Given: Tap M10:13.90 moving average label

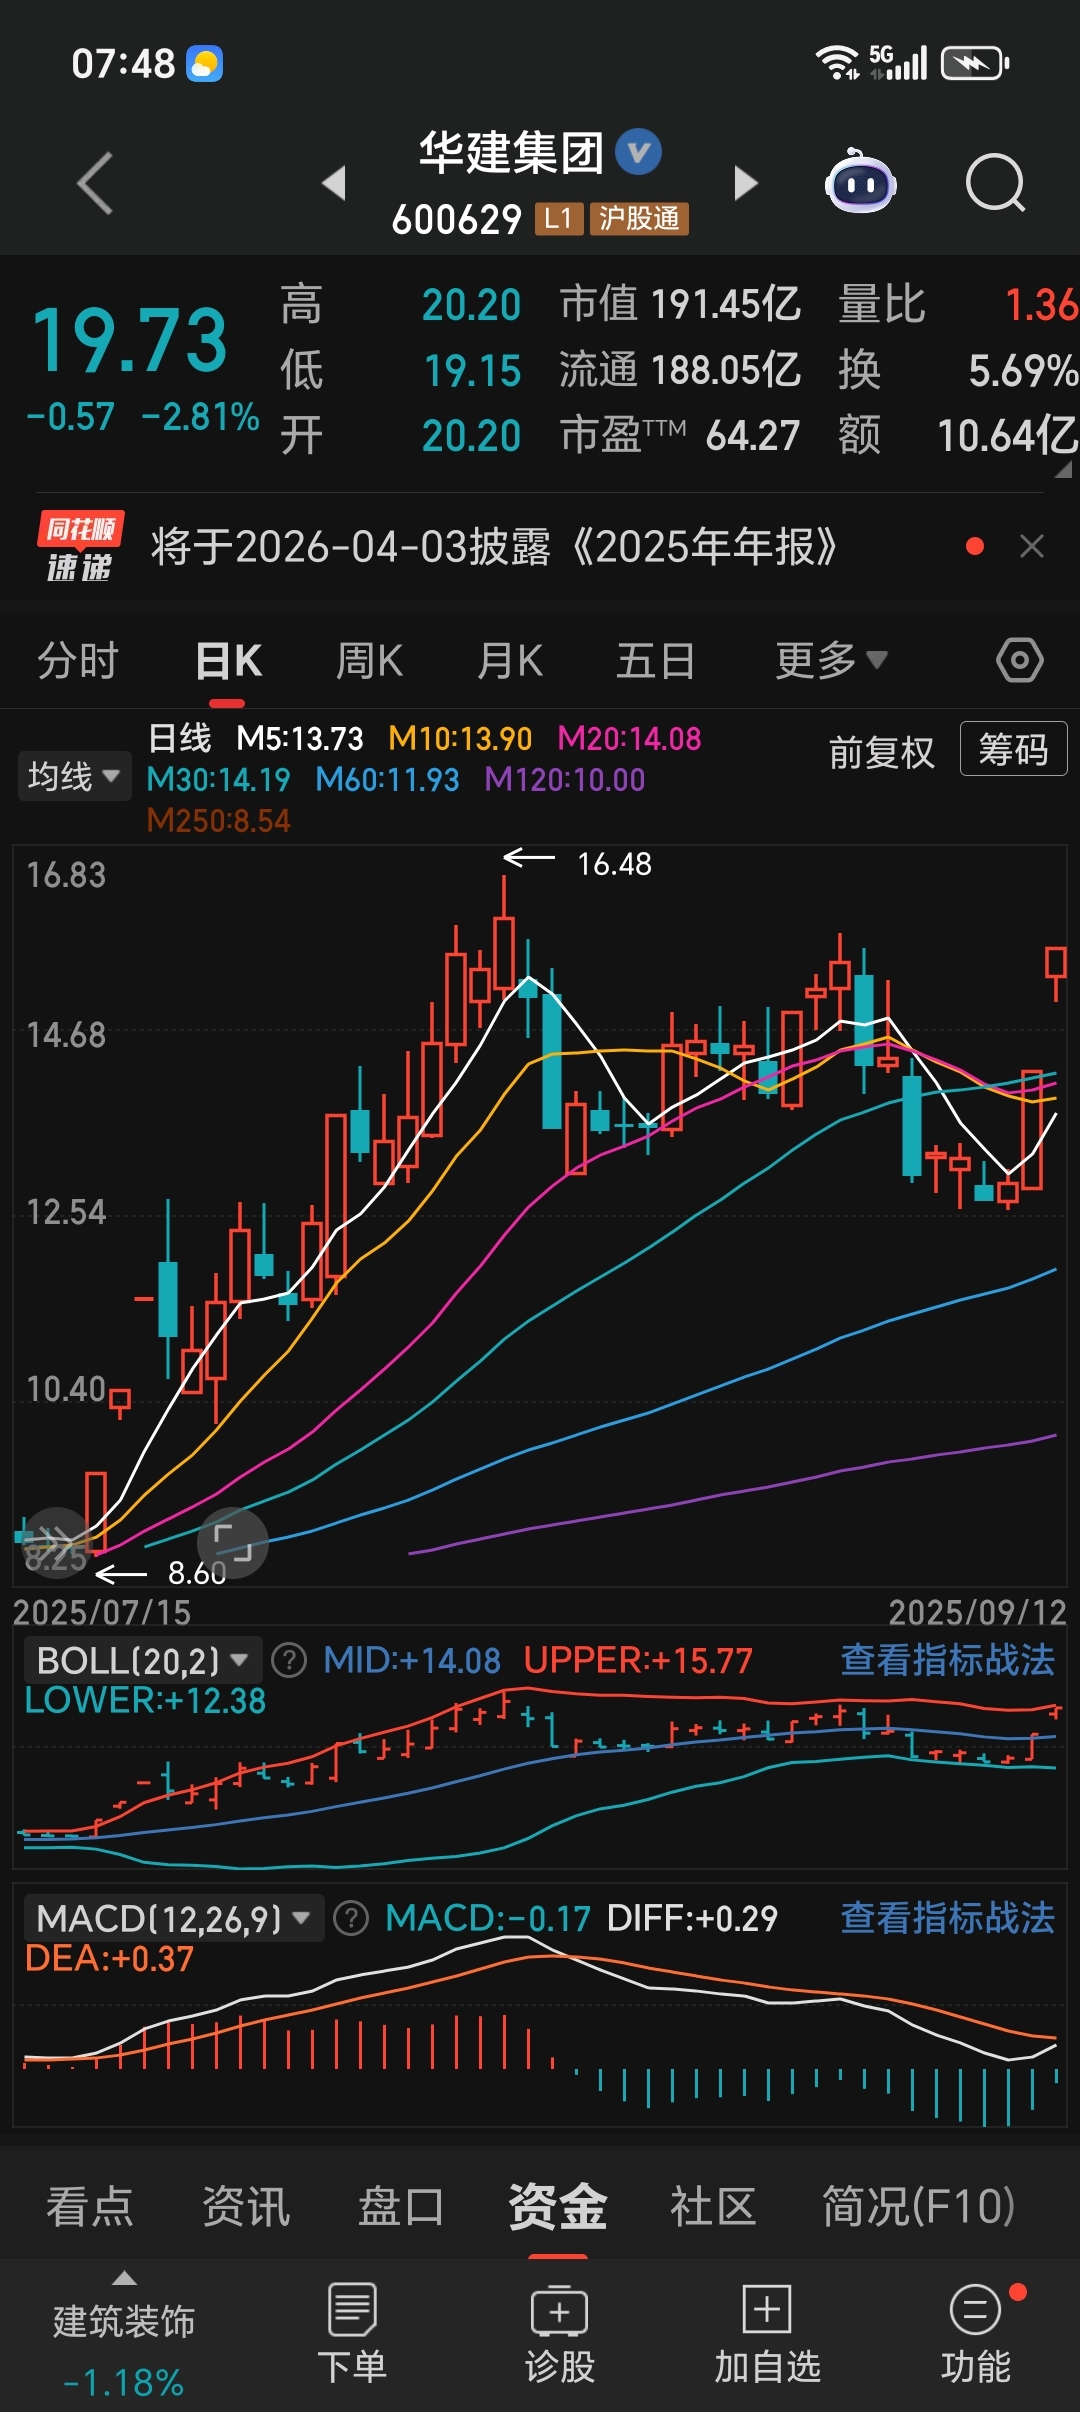Looking at the screenshot, I should (460, 738).
